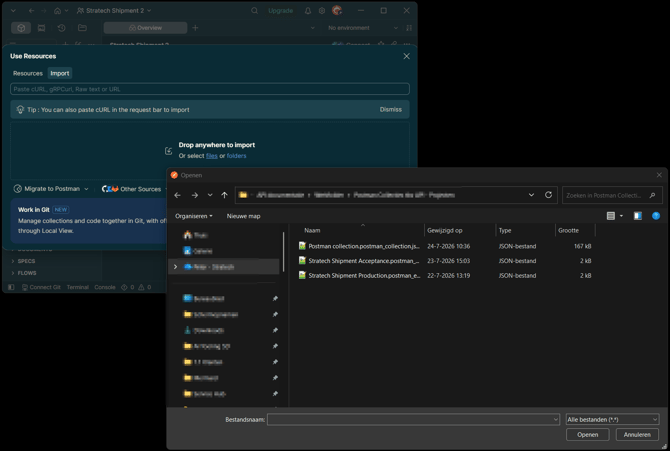Go up one folder level in file dialog
Image resolution: width=670 pixels, height=451 pixels.
point(224,195)
